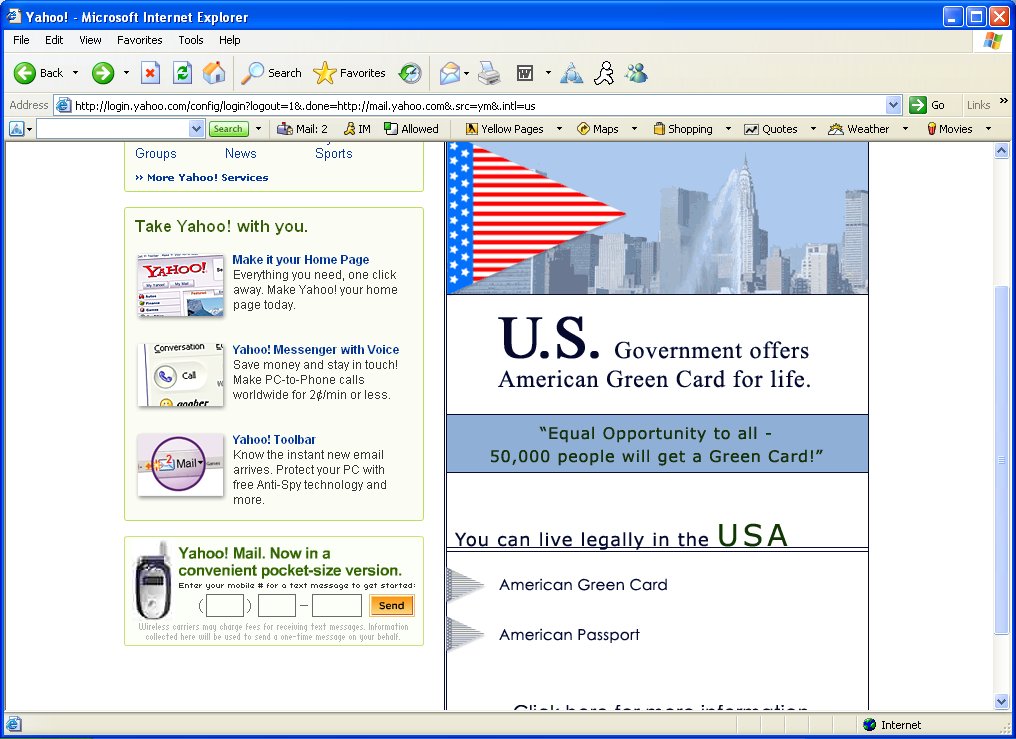
Task: Click the Edit with Word icon
Action: (x=525, y=73)
